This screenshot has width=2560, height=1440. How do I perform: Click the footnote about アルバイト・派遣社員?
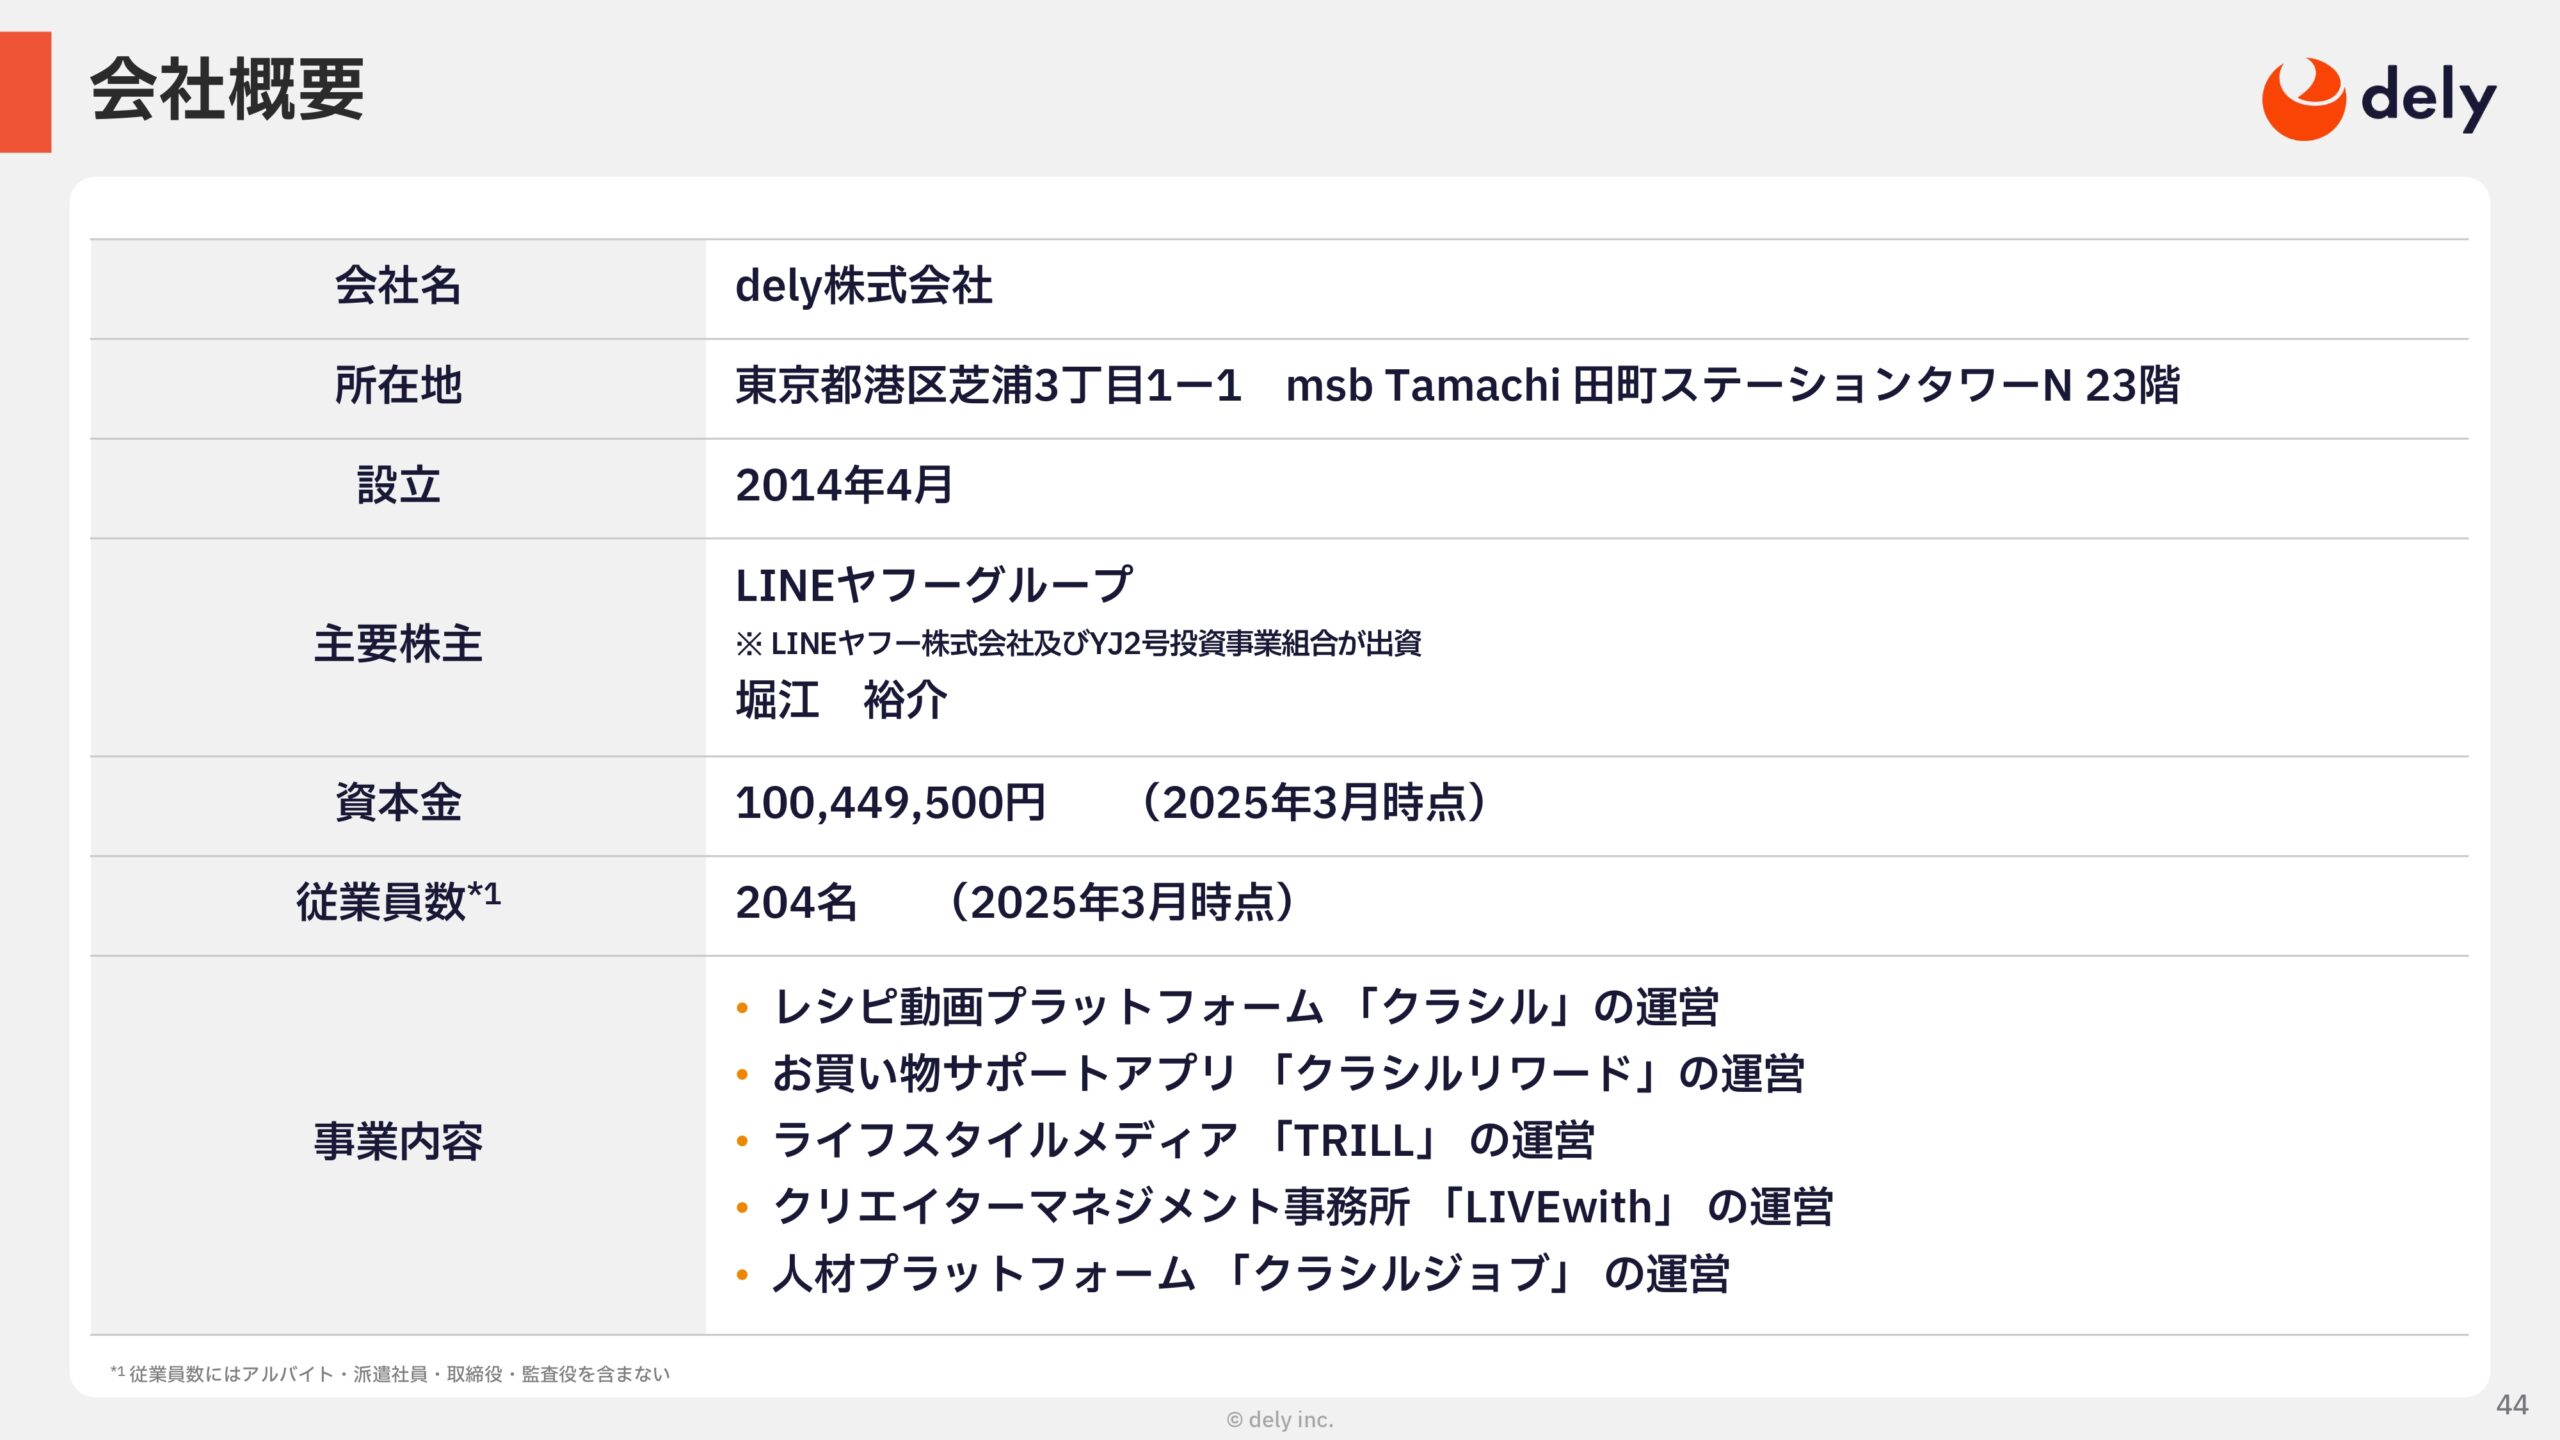tap(390, 1374)
